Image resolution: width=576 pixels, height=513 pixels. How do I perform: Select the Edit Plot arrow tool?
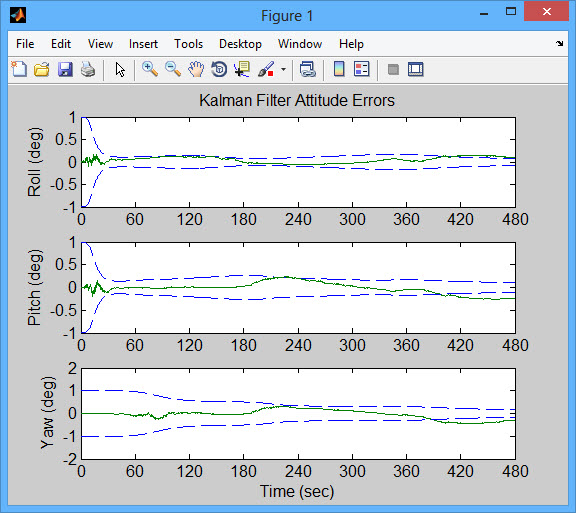pos(120,69)
